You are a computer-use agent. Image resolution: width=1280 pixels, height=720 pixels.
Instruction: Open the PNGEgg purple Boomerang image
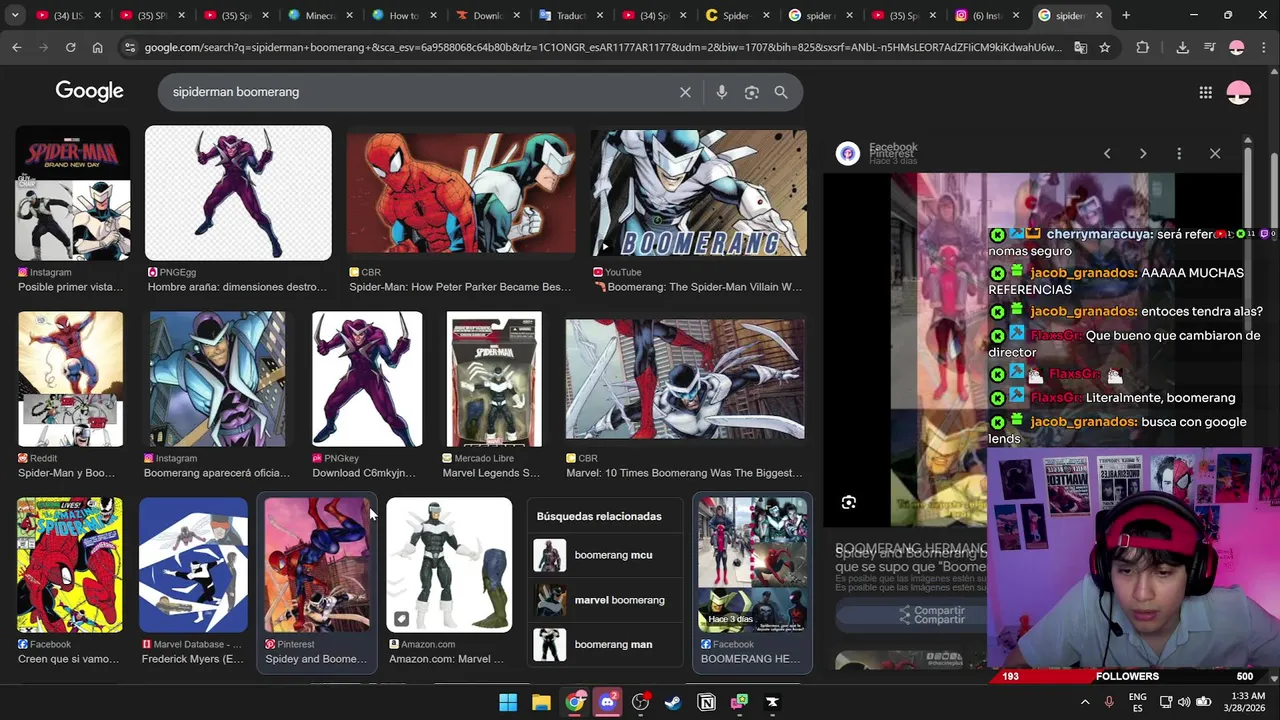click(238, 193)
